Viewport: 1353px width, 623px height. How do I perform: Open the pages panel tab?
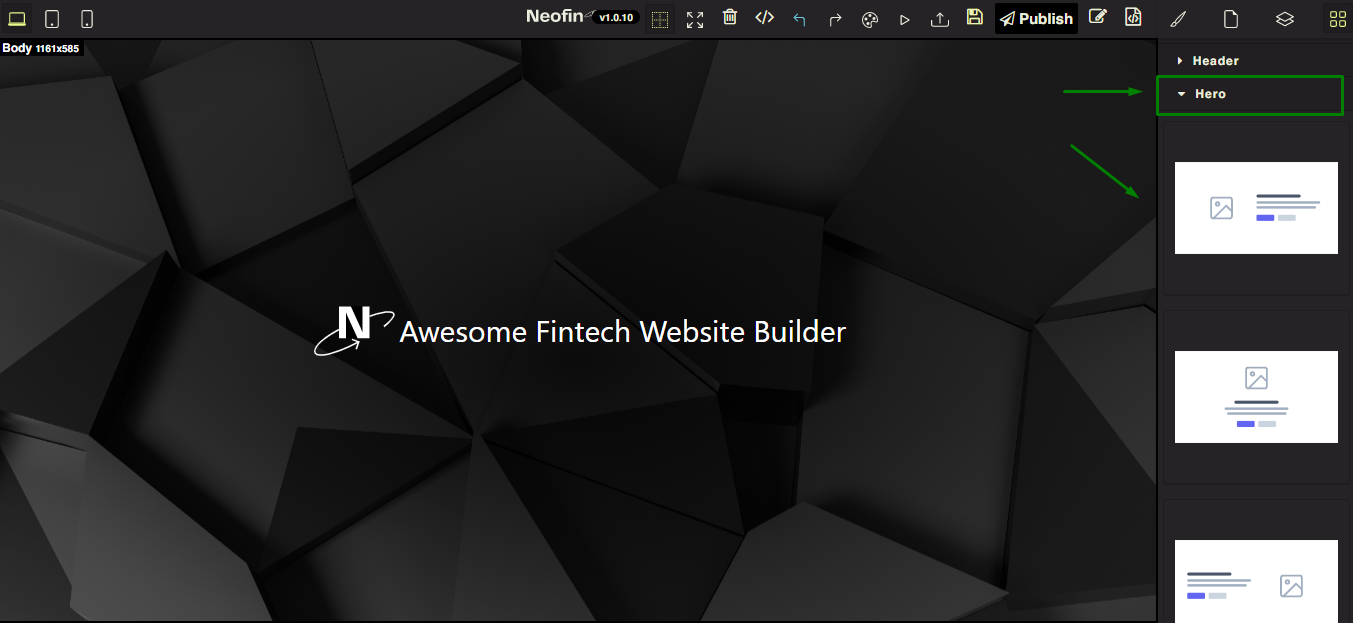point(1232,19)
